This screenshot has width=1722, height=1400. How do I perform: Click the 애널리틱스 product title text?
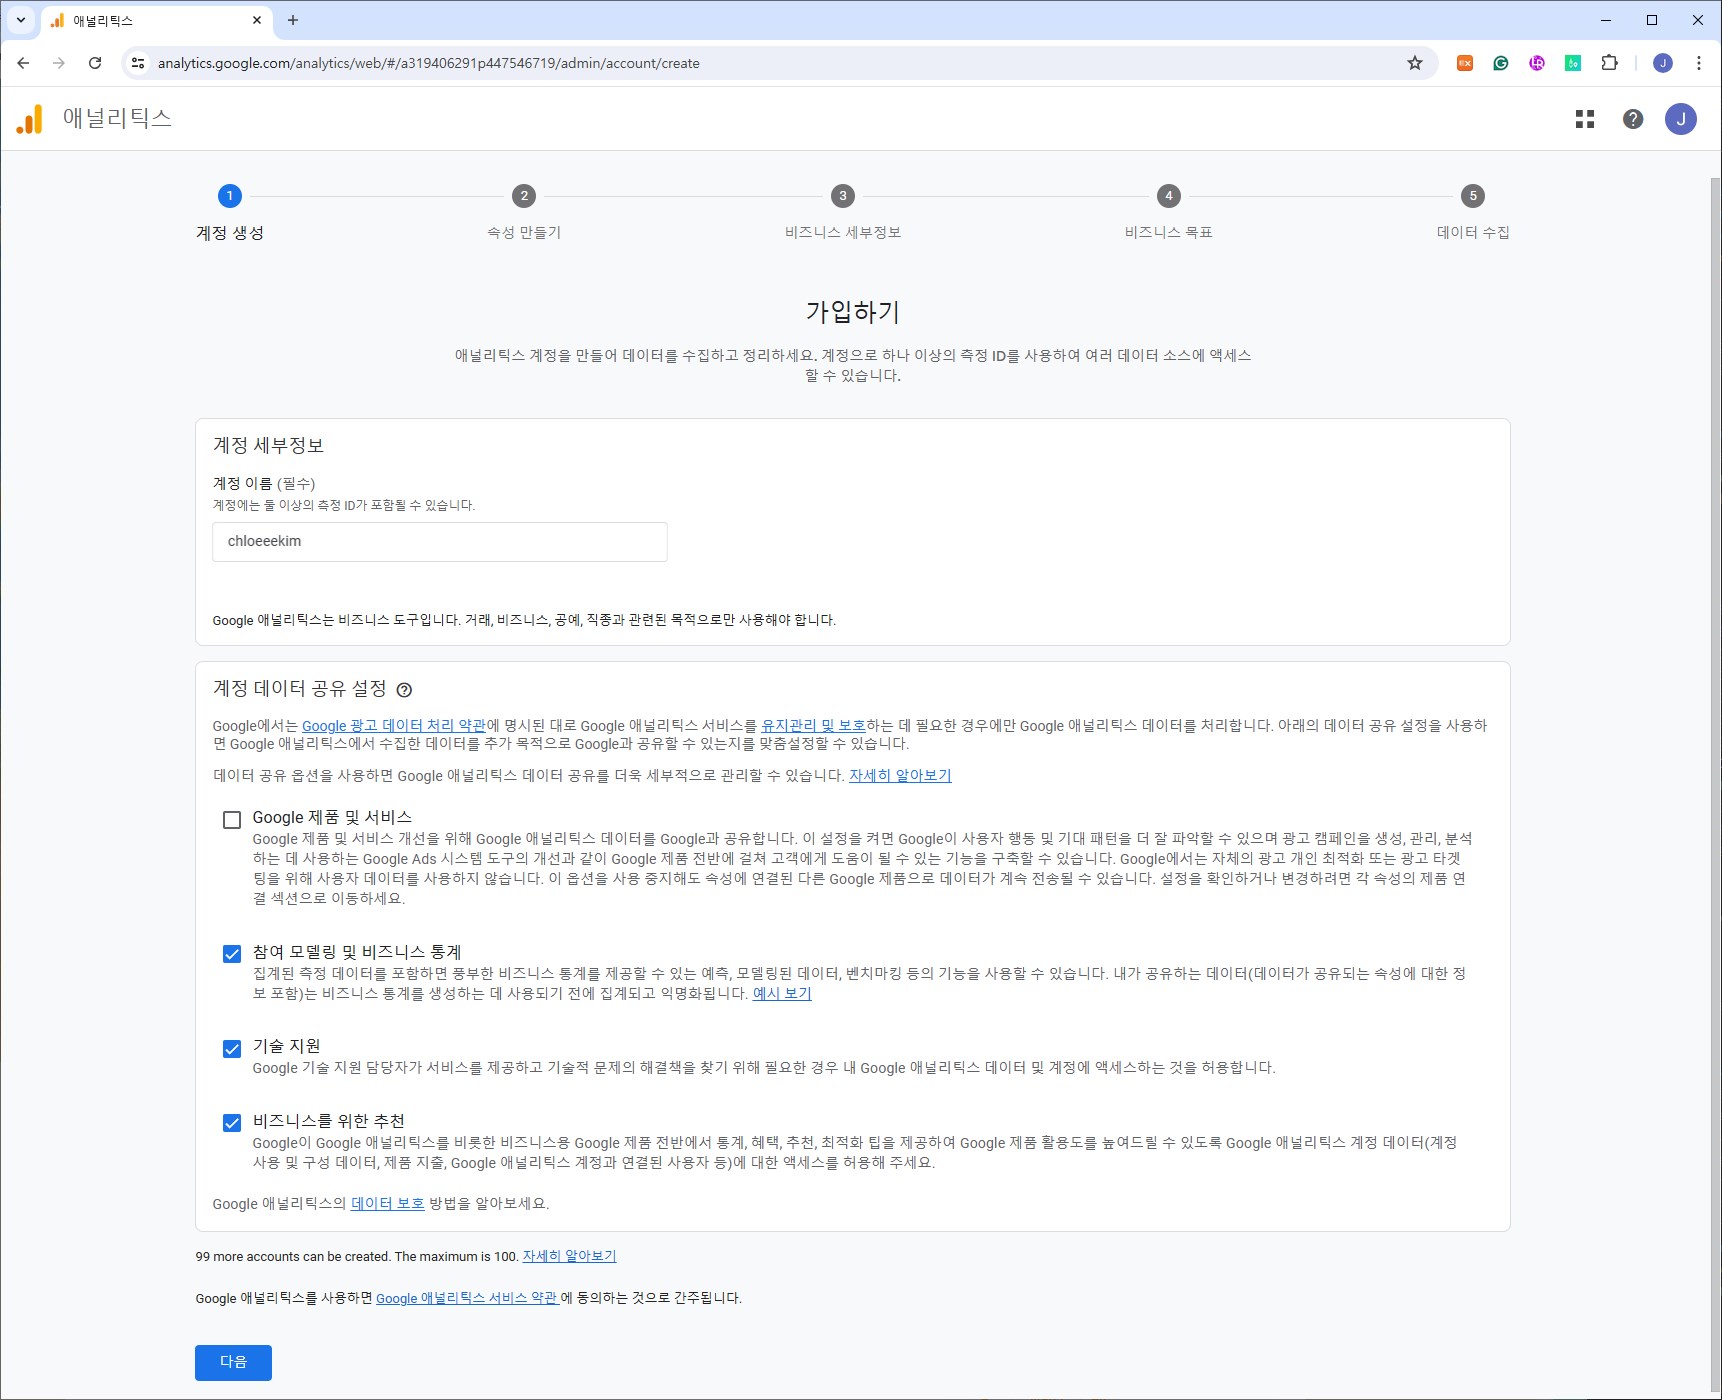tap(117, 118)
